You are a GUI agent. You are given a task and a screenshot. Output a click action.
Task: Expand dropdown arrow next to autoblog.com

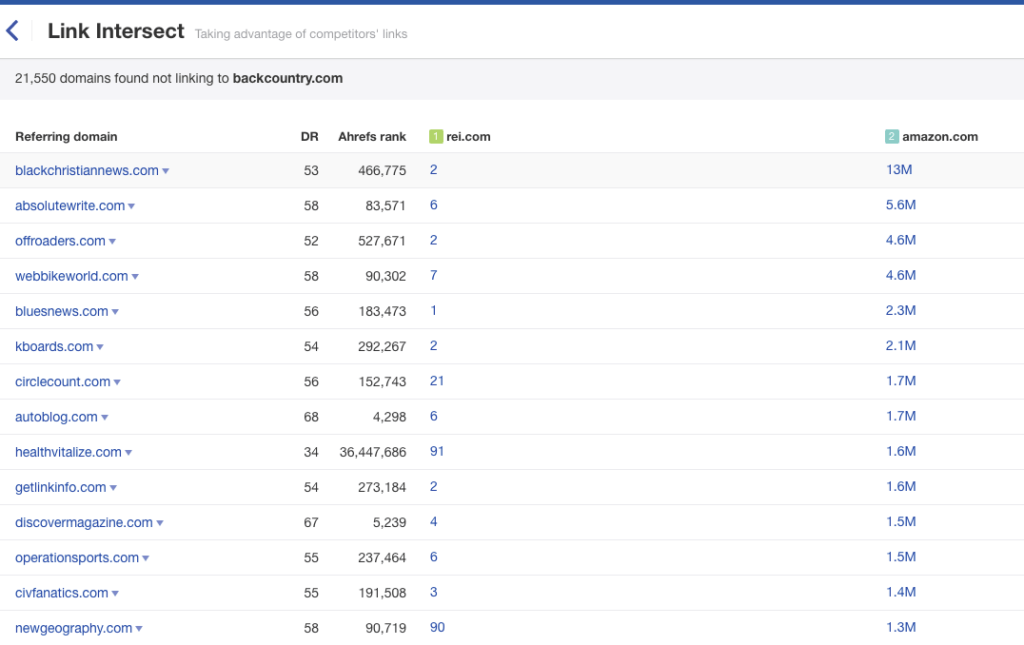104,418
